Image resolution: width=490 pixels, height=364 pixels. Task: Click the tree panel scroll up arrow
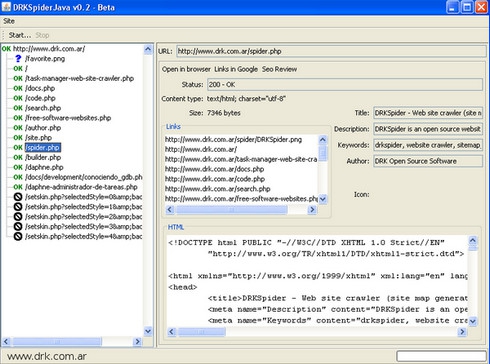(x=148, y=49)
